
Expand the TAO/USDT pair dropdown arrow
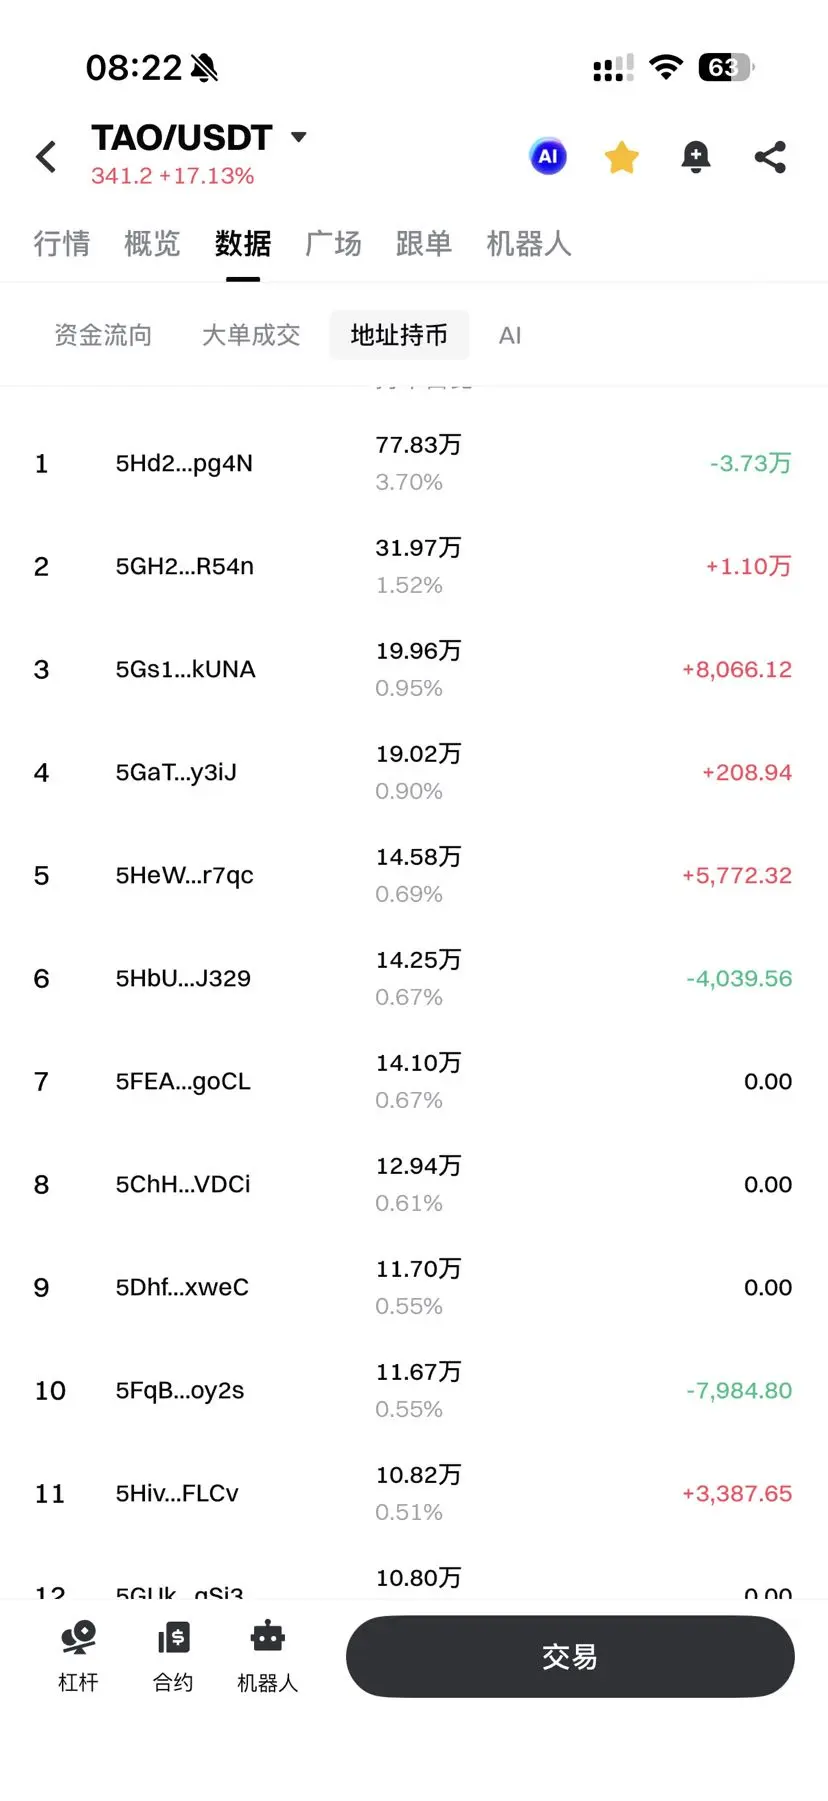tap(298, 137)
